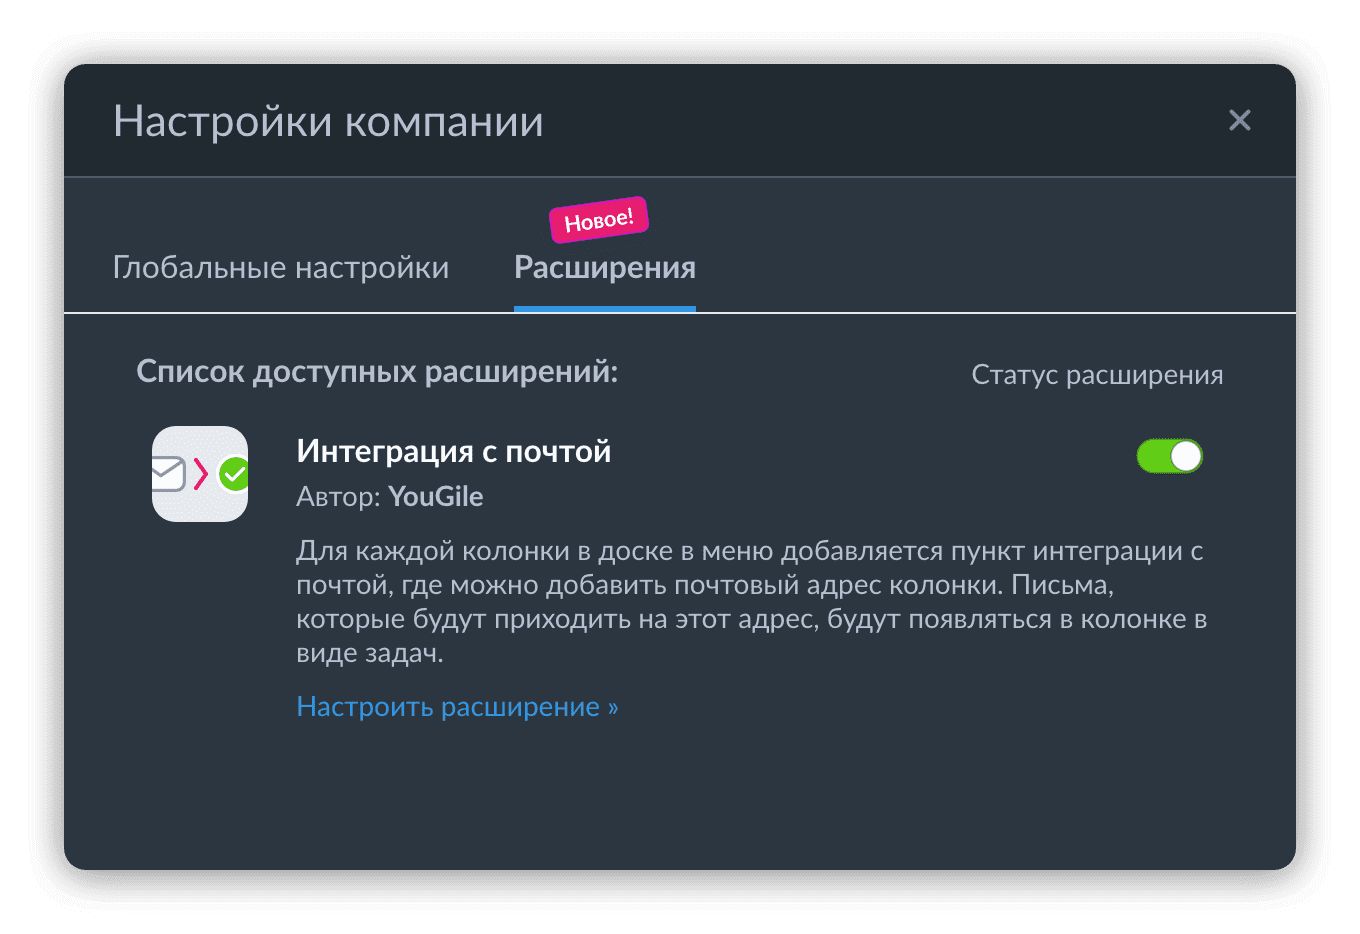
Task: Disable the Интеграция с почтой toggle
Action: pos(1169,457)
